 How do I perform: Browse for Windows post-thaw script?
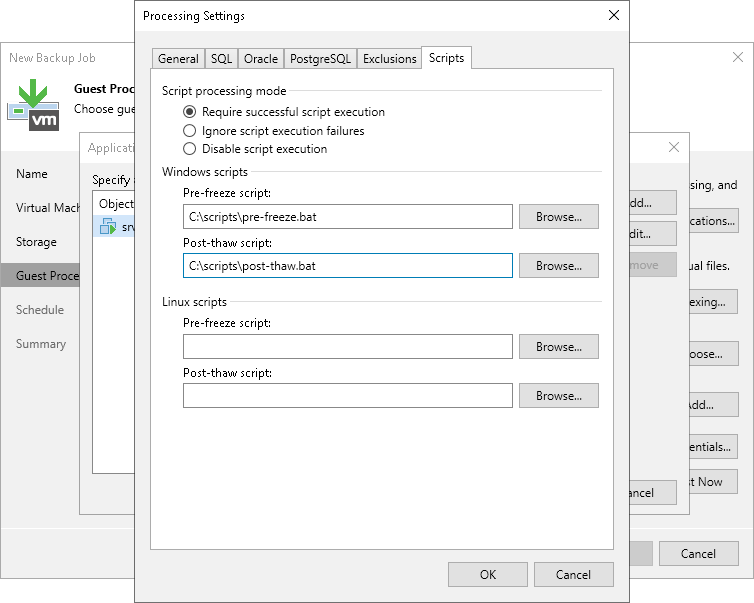558,266
